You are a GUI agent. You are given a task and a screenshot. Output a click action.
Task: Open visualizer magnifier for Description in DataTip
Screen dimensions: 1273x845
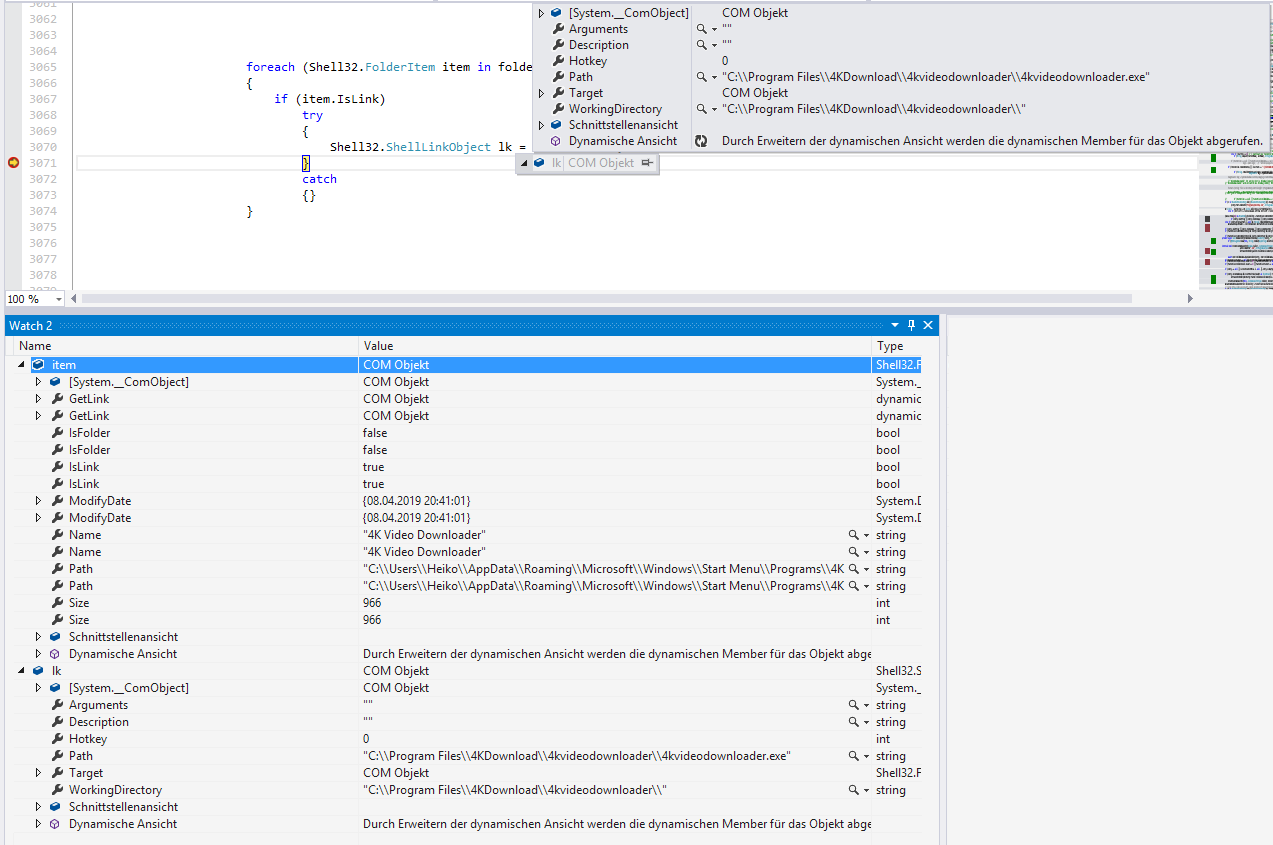coord(702,45)
